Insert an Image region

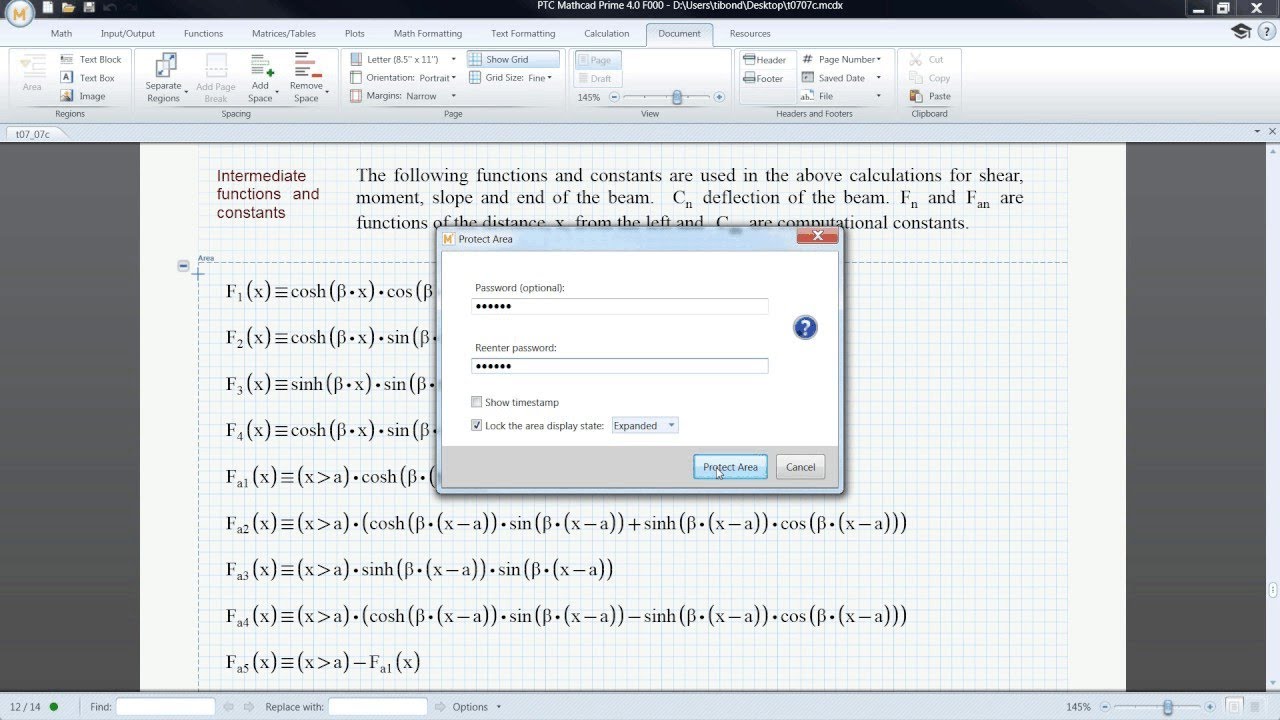(83, 96)
